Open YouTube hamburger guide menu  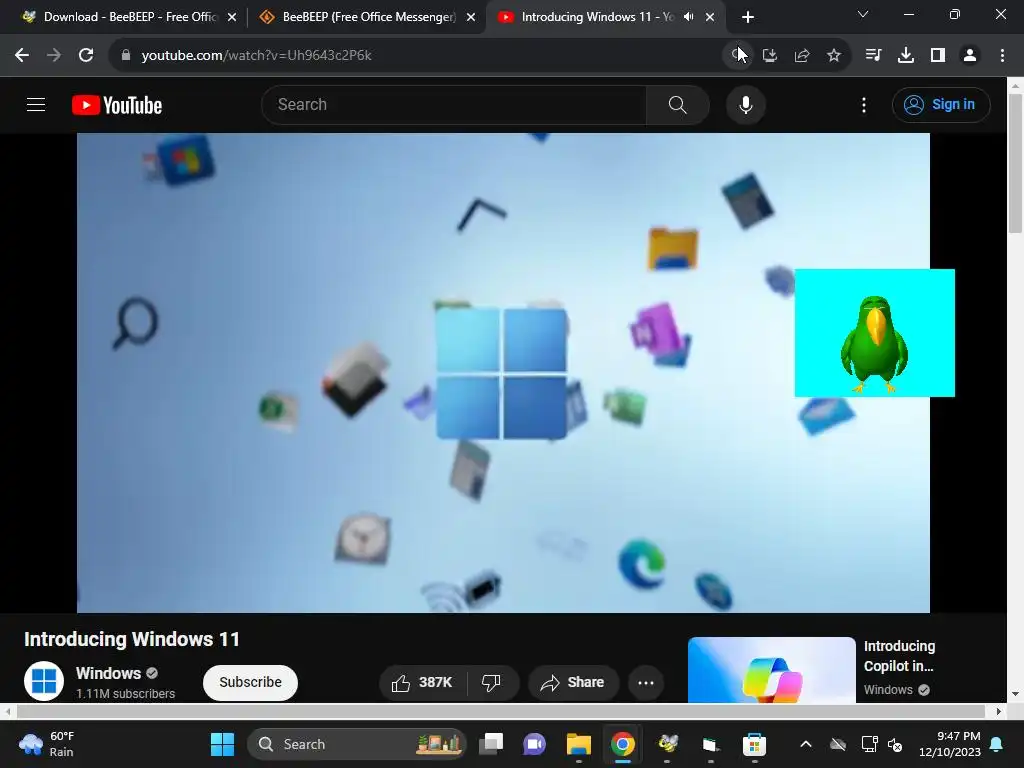36,104
